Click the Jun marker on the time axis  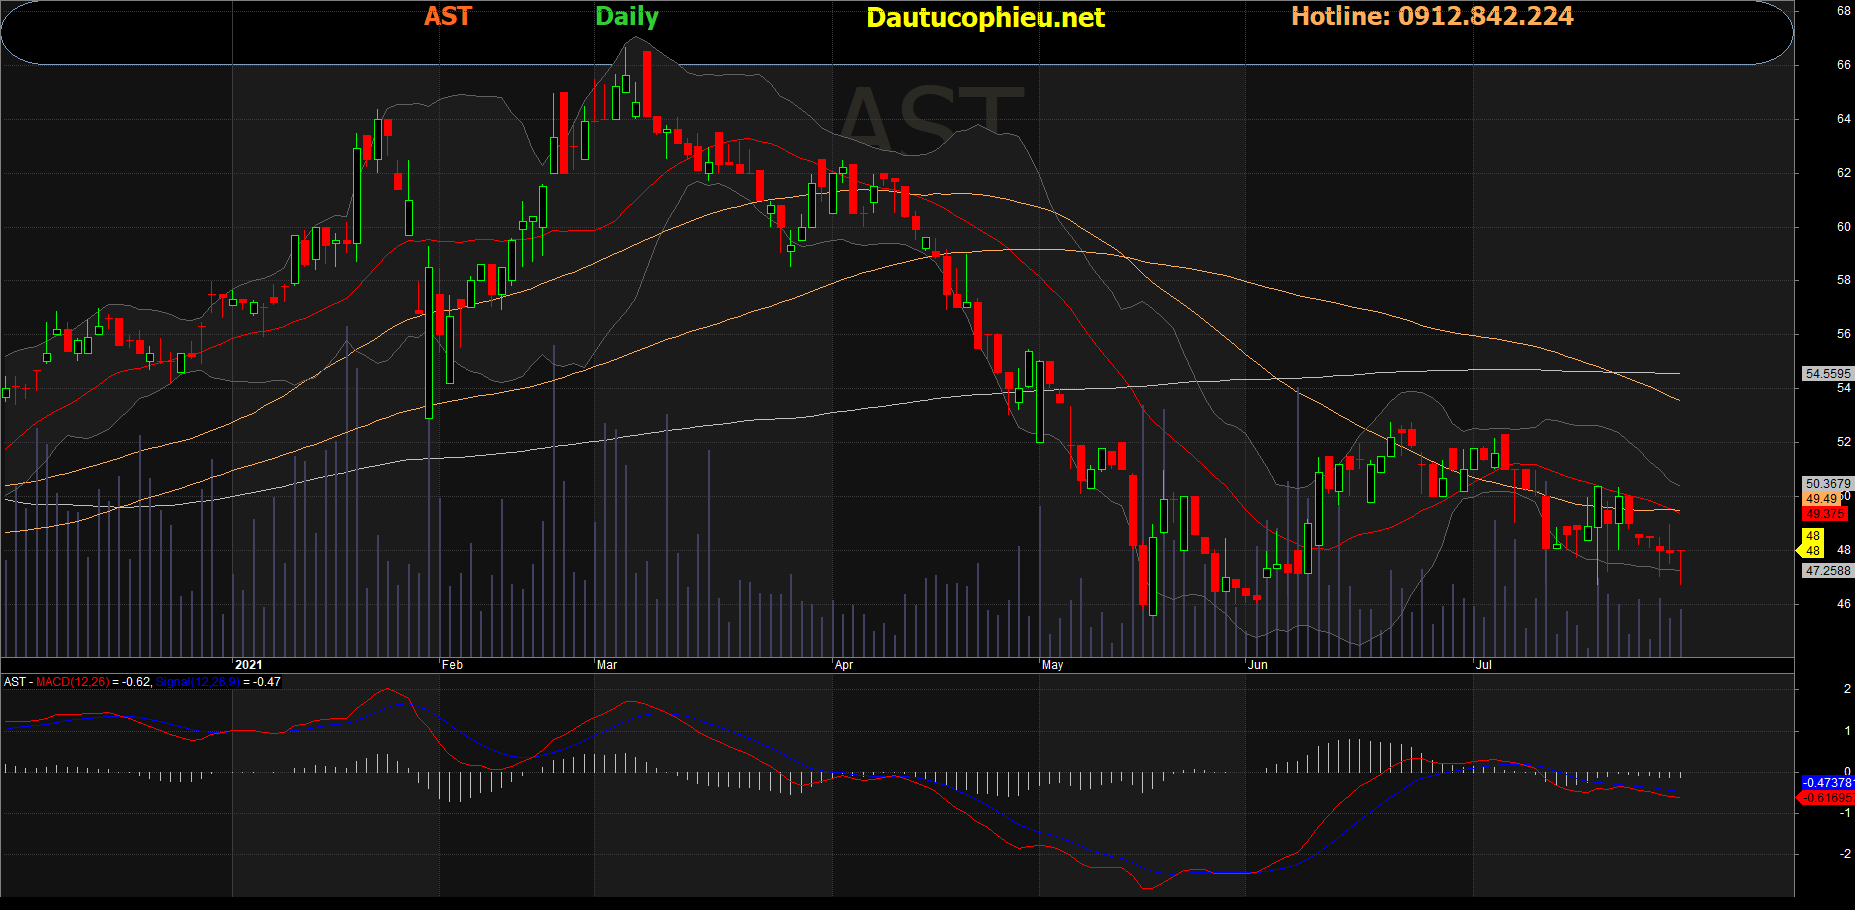(x=1258, y=665)
